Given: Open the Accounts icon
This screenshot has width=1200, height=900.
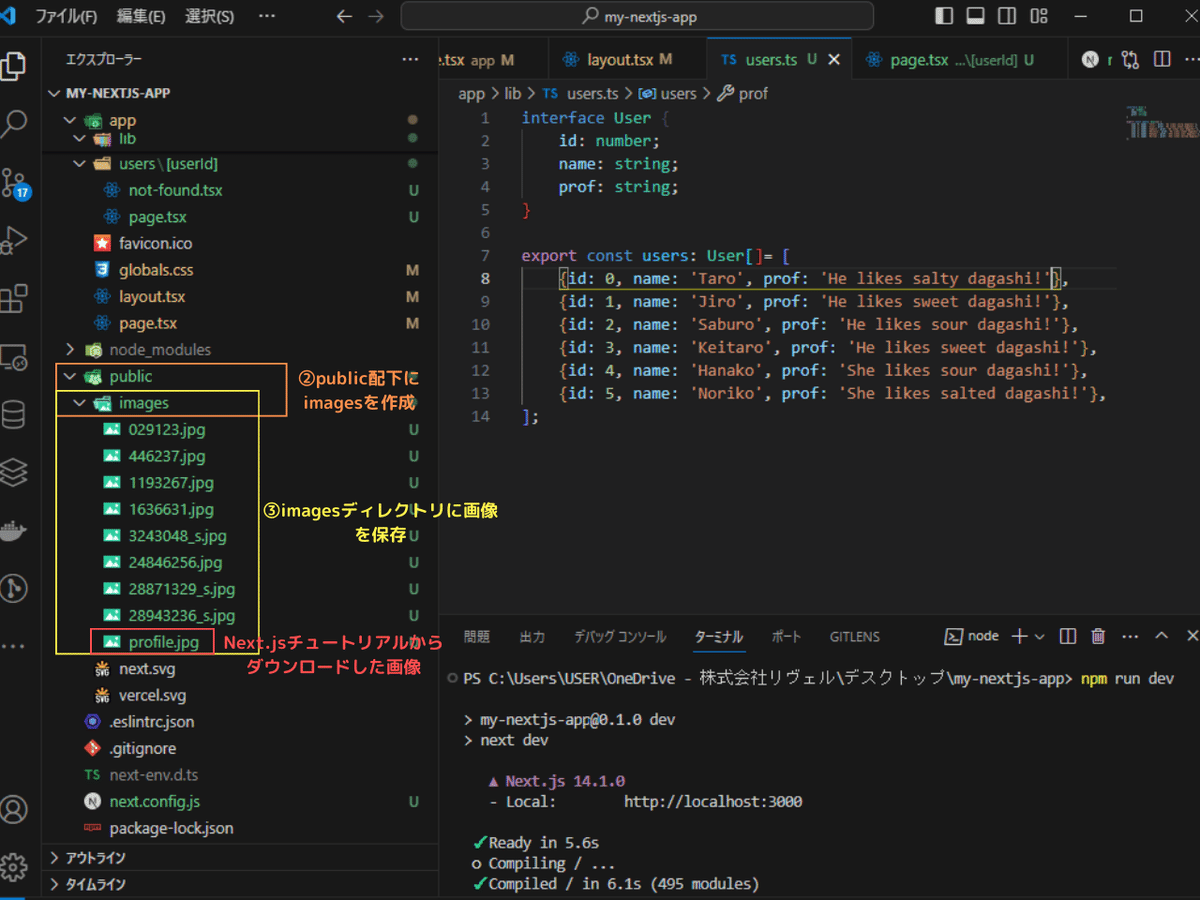Looking at the screenshot, I should coord(14,808).
